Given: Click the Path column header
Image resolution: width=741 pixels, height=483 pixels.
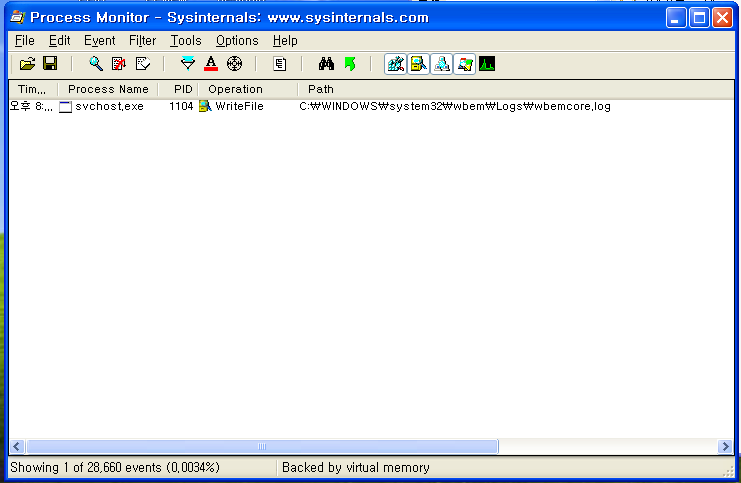Looking at the screenshot, I should [516, 89].
